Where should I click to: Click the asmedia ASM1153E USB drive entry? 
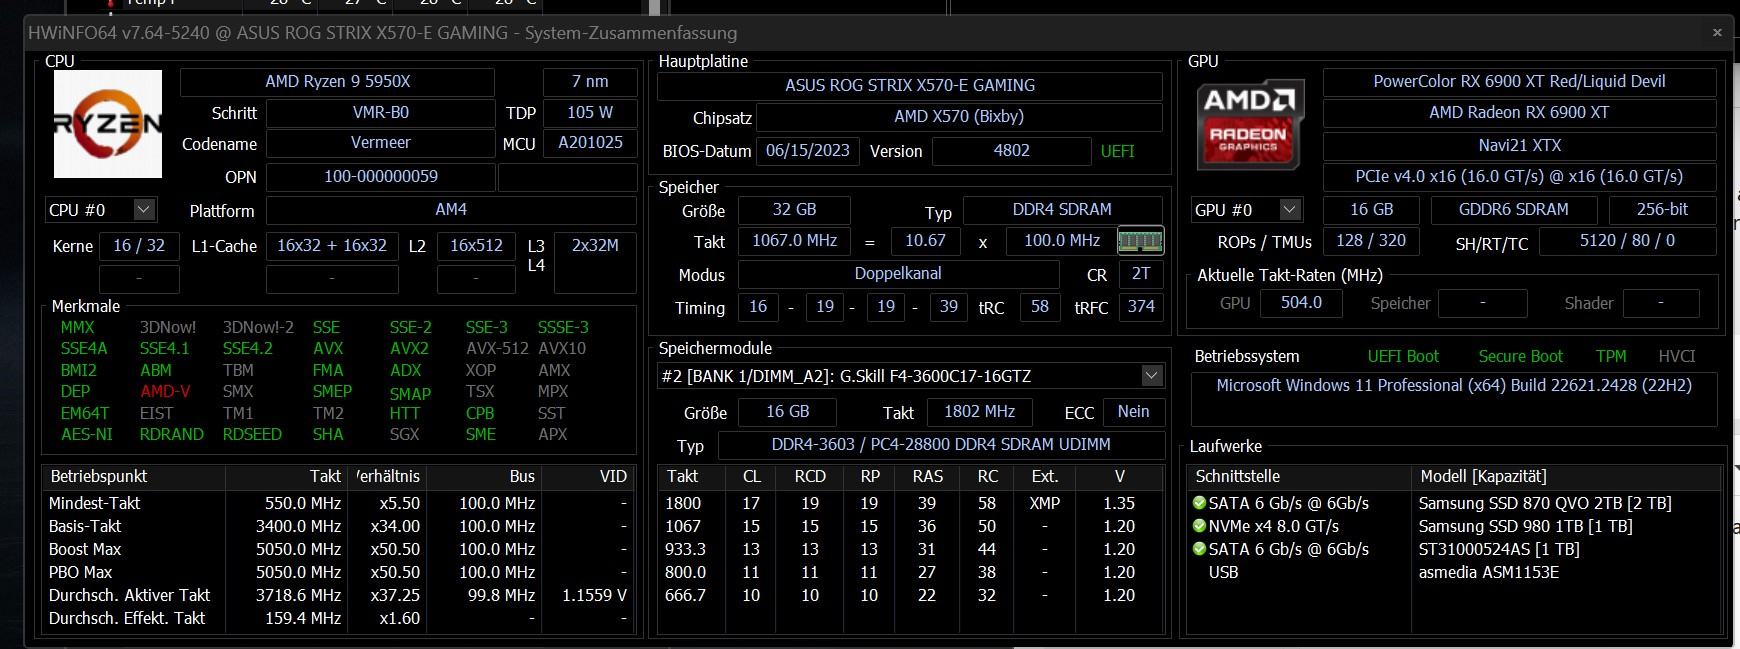tap(1488, 572)
